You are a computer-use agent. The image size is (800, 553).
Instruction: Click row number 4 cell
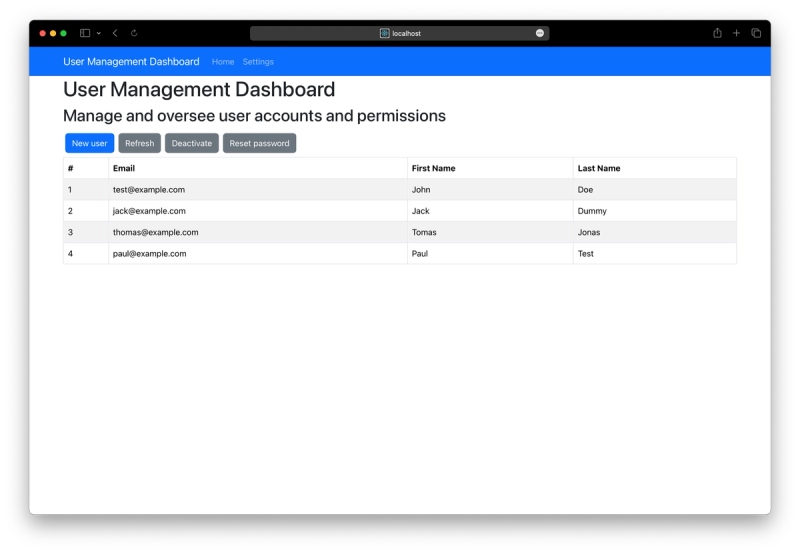click(86, 254)
